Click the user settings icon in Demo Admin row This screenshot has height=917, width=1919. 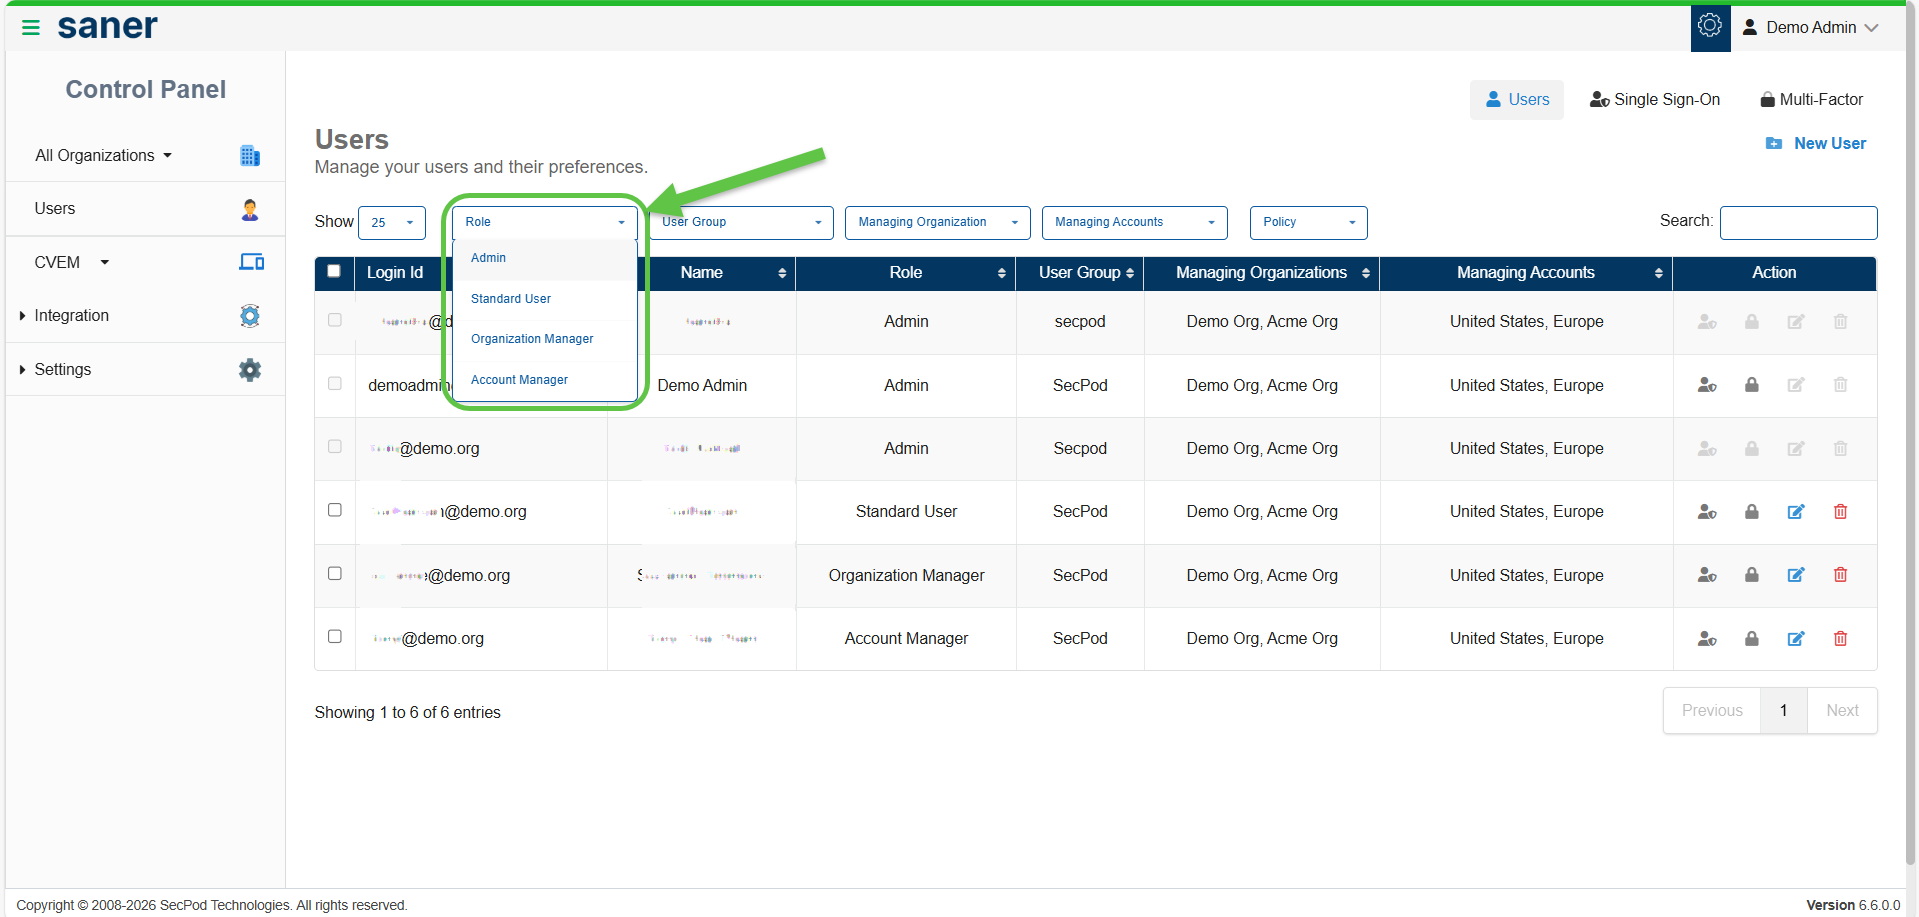1707,385
